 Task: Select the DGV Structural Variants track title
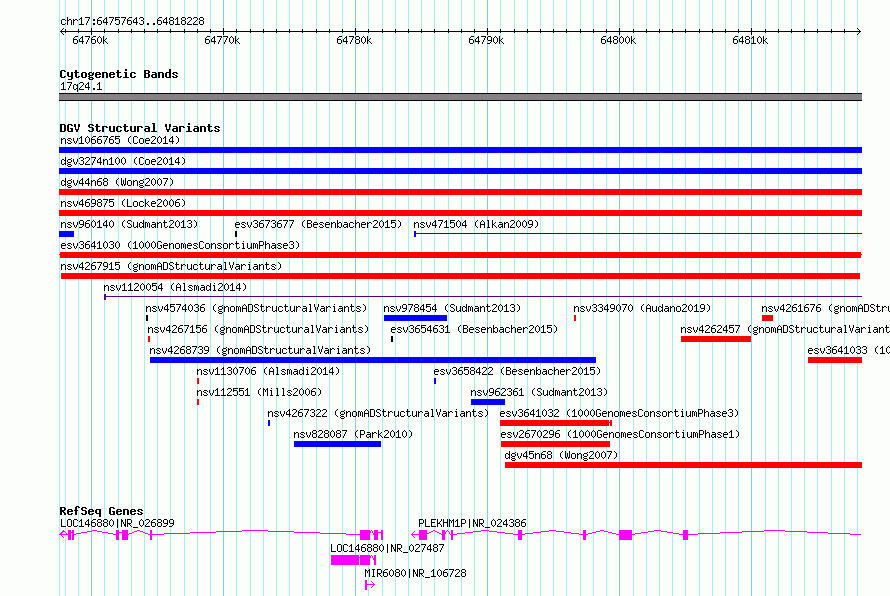[140, 128]
